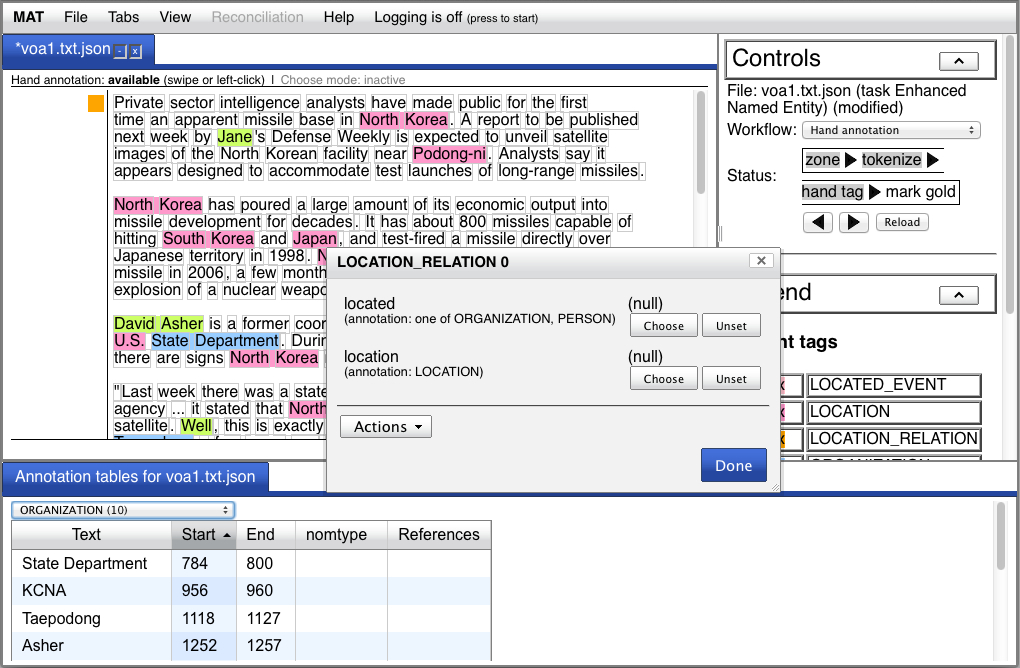Screen dimensions: 1020x668
Task: Collapse the Legend panel
Action: pos(959,294)
